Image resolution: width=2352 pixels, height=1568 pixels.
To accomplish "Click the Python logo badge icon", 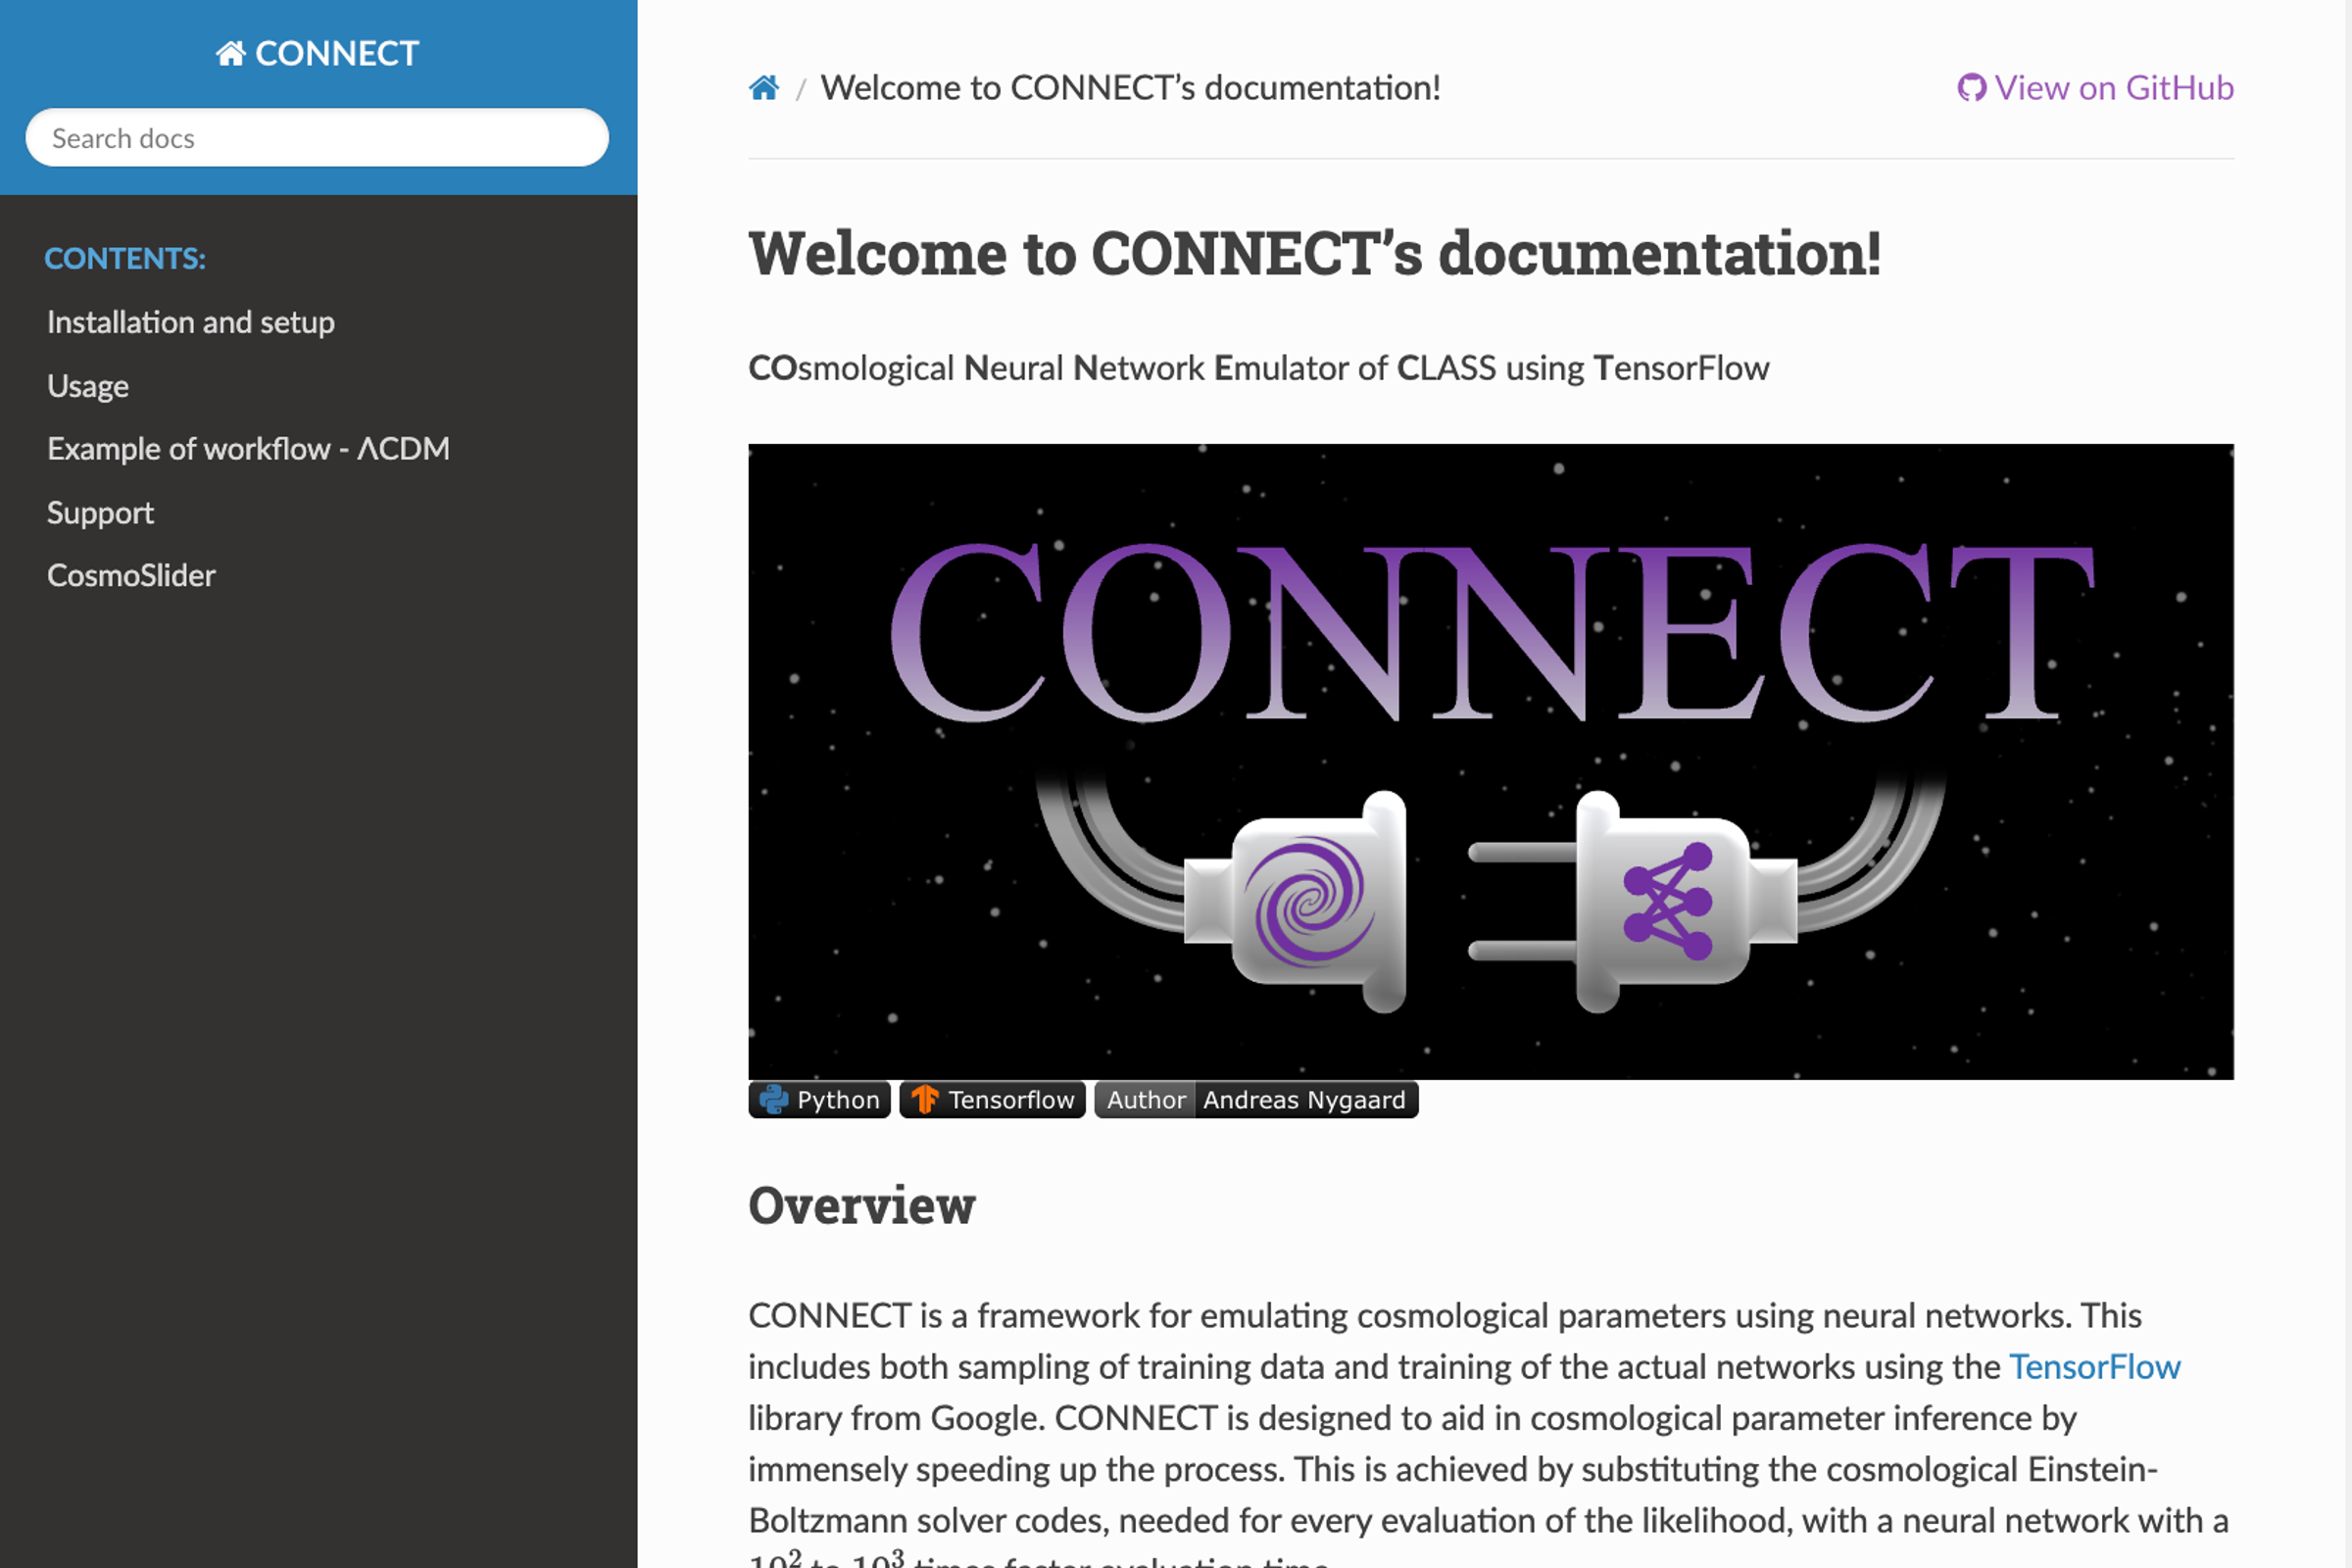I will tap(773, 1100).
